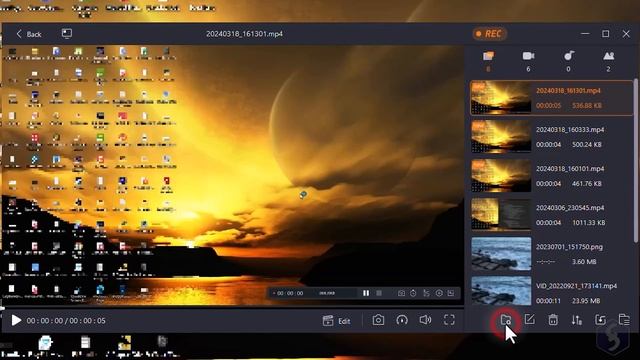Viewport: 640px width, 360px height.
Task: Open the playback speed gauge icon
Action: coord(402,320)
